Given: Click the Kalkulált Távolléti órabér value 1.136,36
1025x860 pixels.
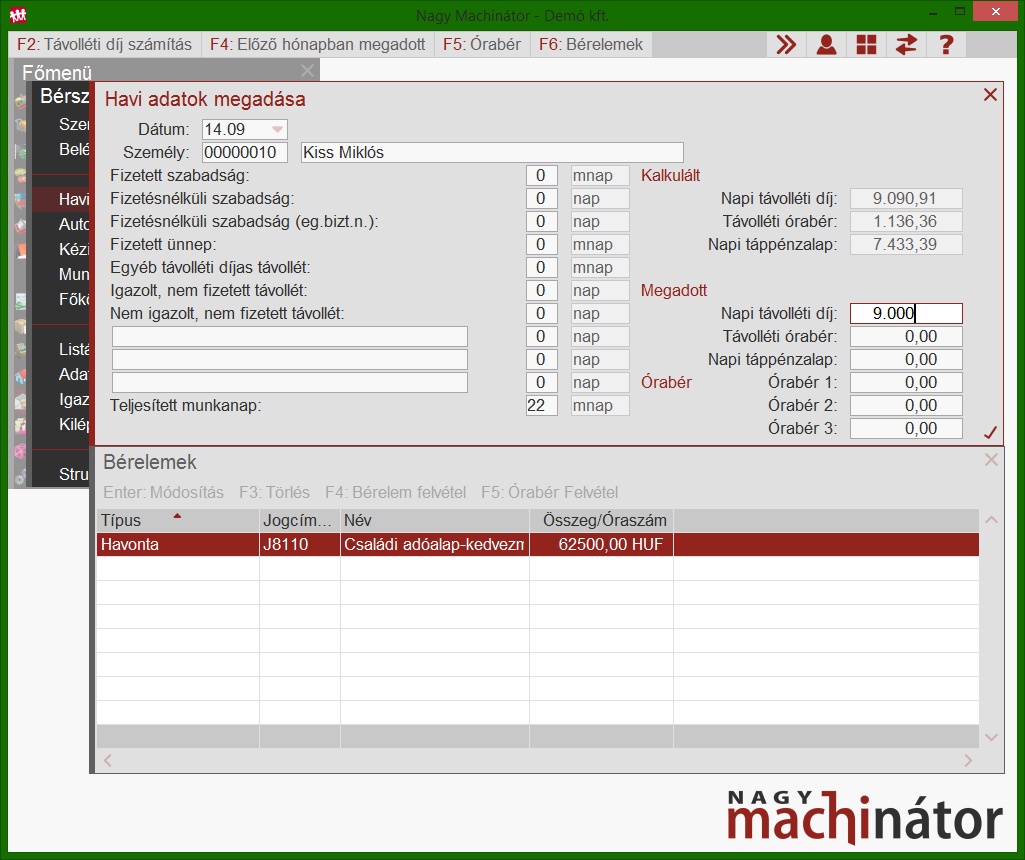Looking at the screenshot, I should (906, 222).
